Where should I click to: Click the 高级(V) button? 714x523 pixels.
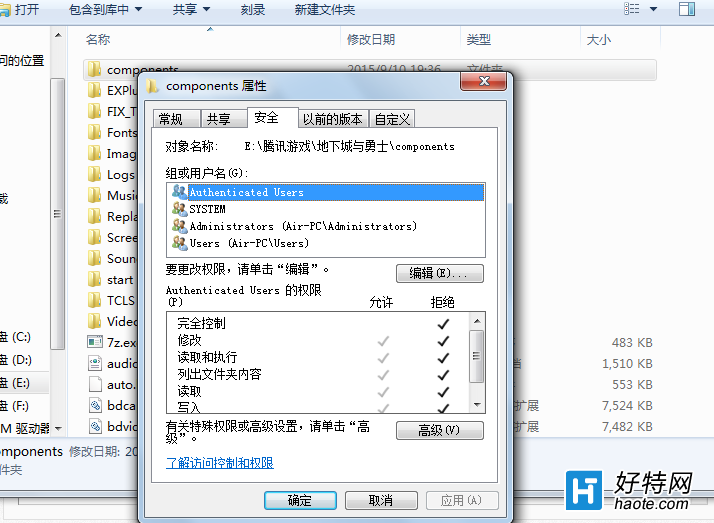point(439,430)
